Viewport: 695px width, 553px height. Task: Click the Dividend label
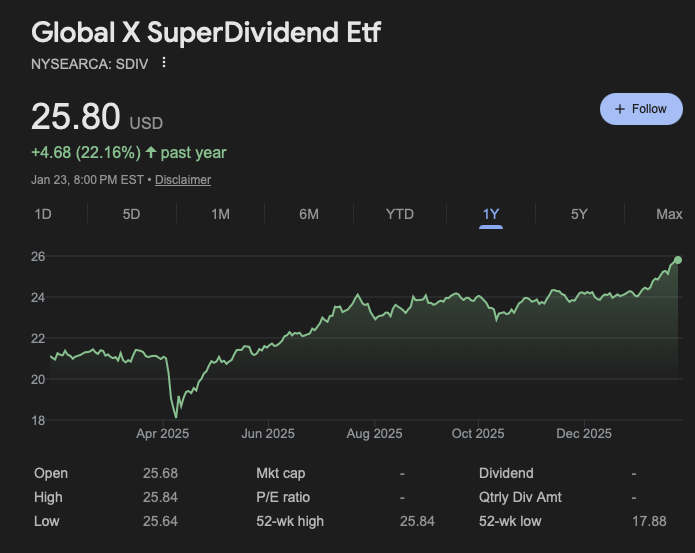pyautogui.click(x=506, y=473)
